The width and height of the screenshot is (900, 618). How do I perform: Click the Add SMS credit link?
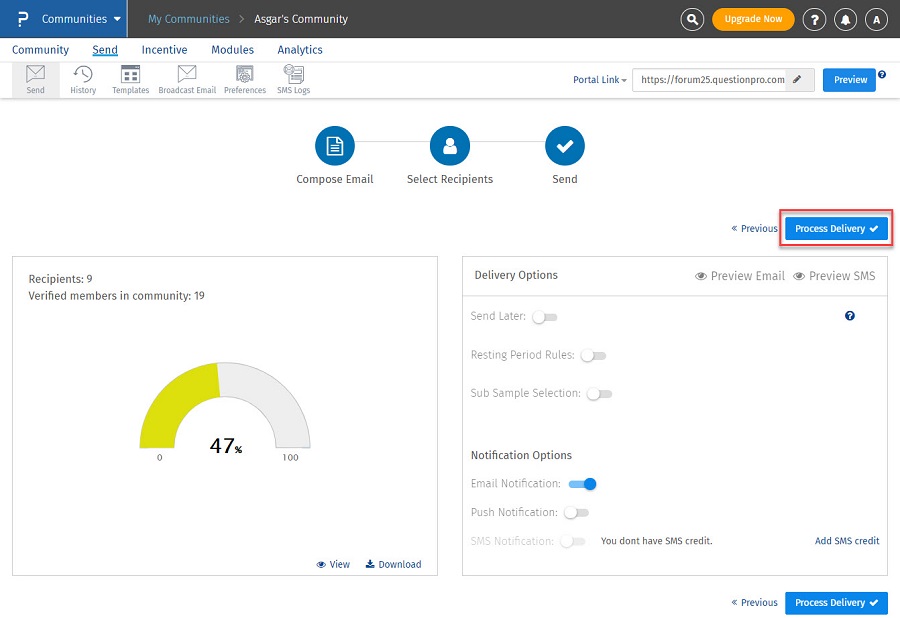[847, 541]
